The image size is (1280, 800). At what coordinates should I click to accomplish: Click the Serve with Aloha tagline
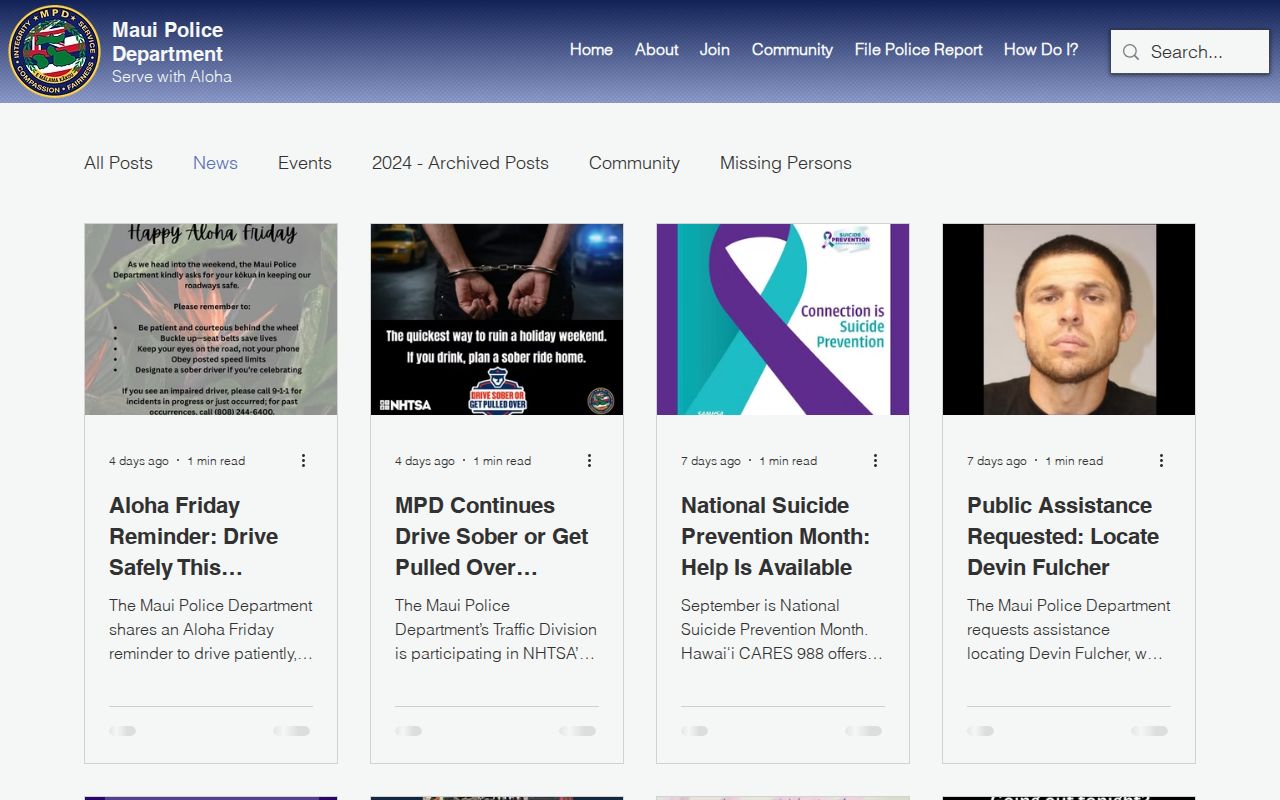pos(172,76)
